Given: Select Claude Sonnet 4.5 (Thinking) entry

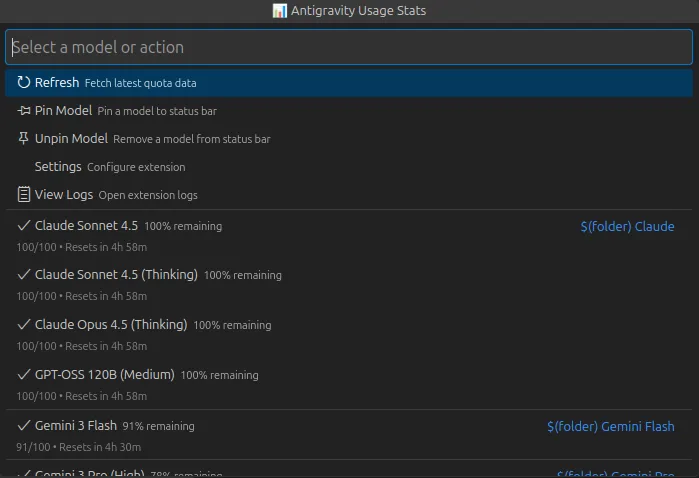Looking at the screenshot, I should [349, 284].
